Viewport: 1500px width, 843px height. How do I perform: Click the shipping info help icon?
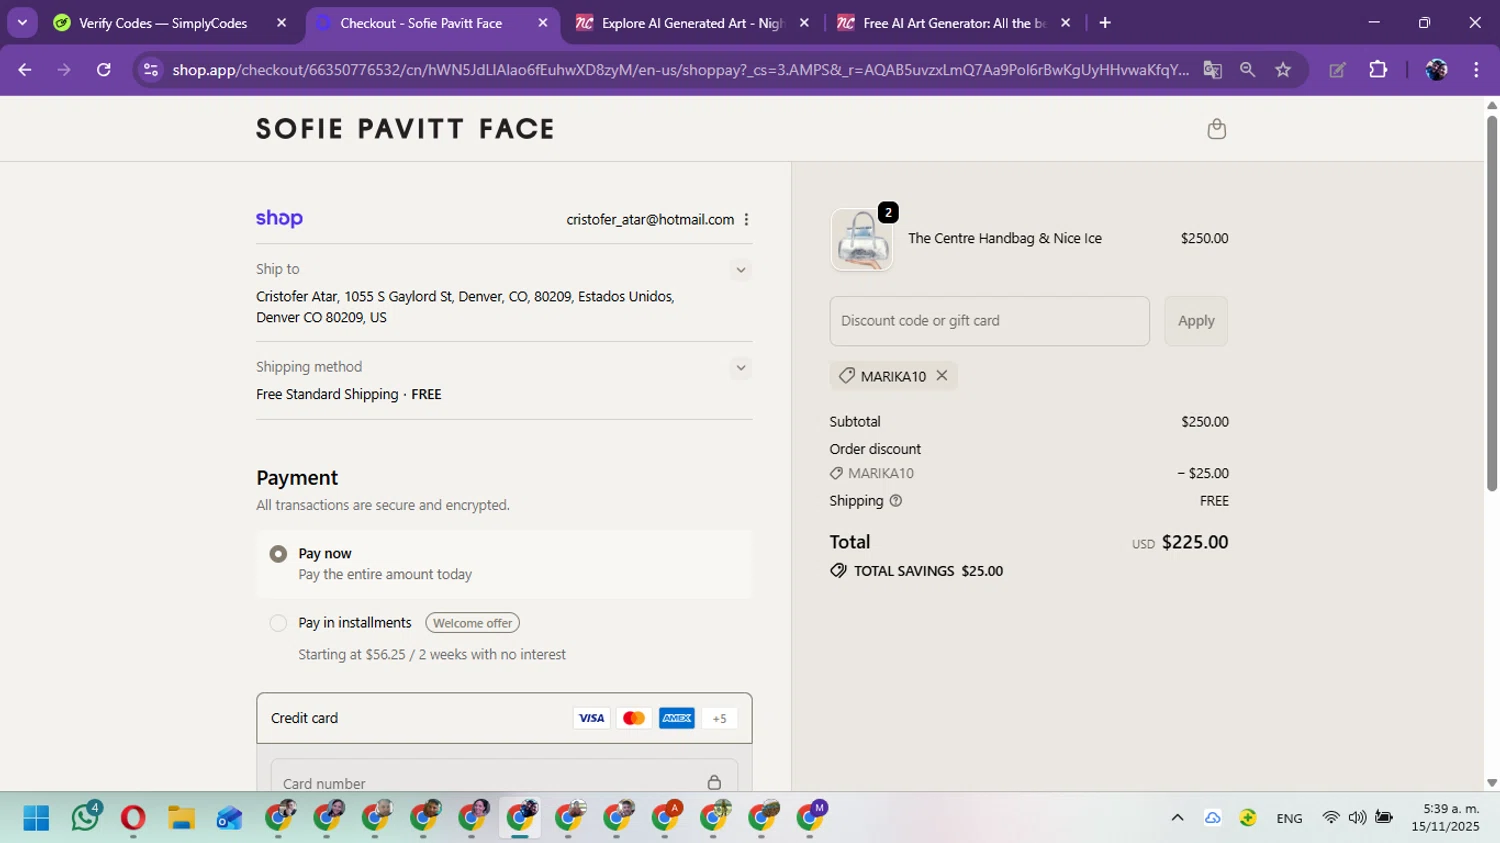click(x=896, y=501)
